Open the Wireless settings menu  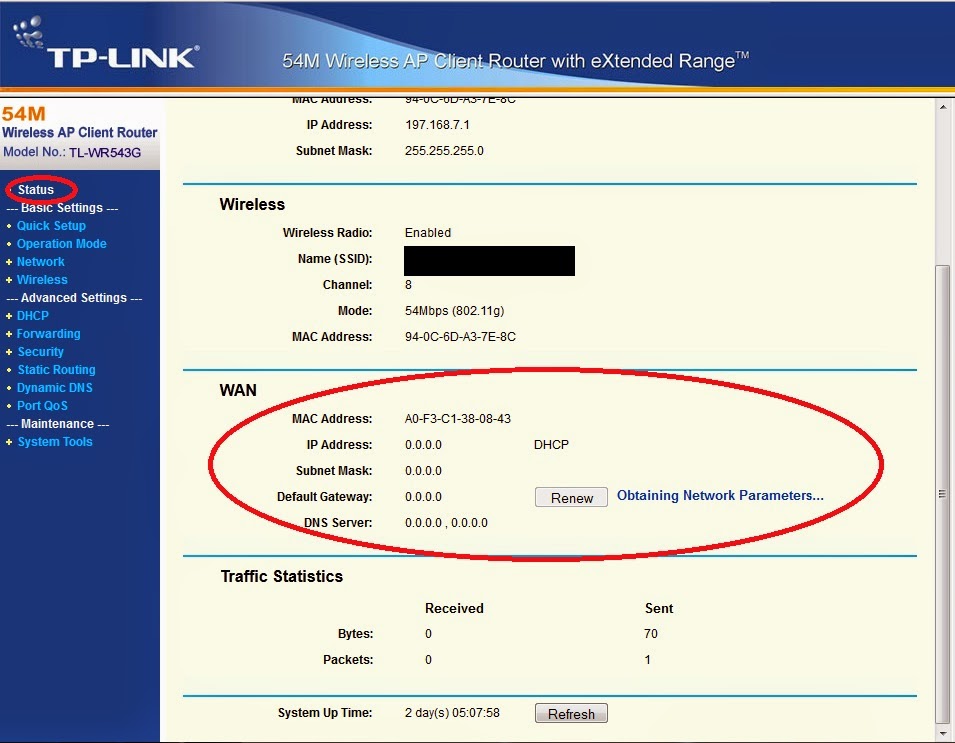point(42,280)
